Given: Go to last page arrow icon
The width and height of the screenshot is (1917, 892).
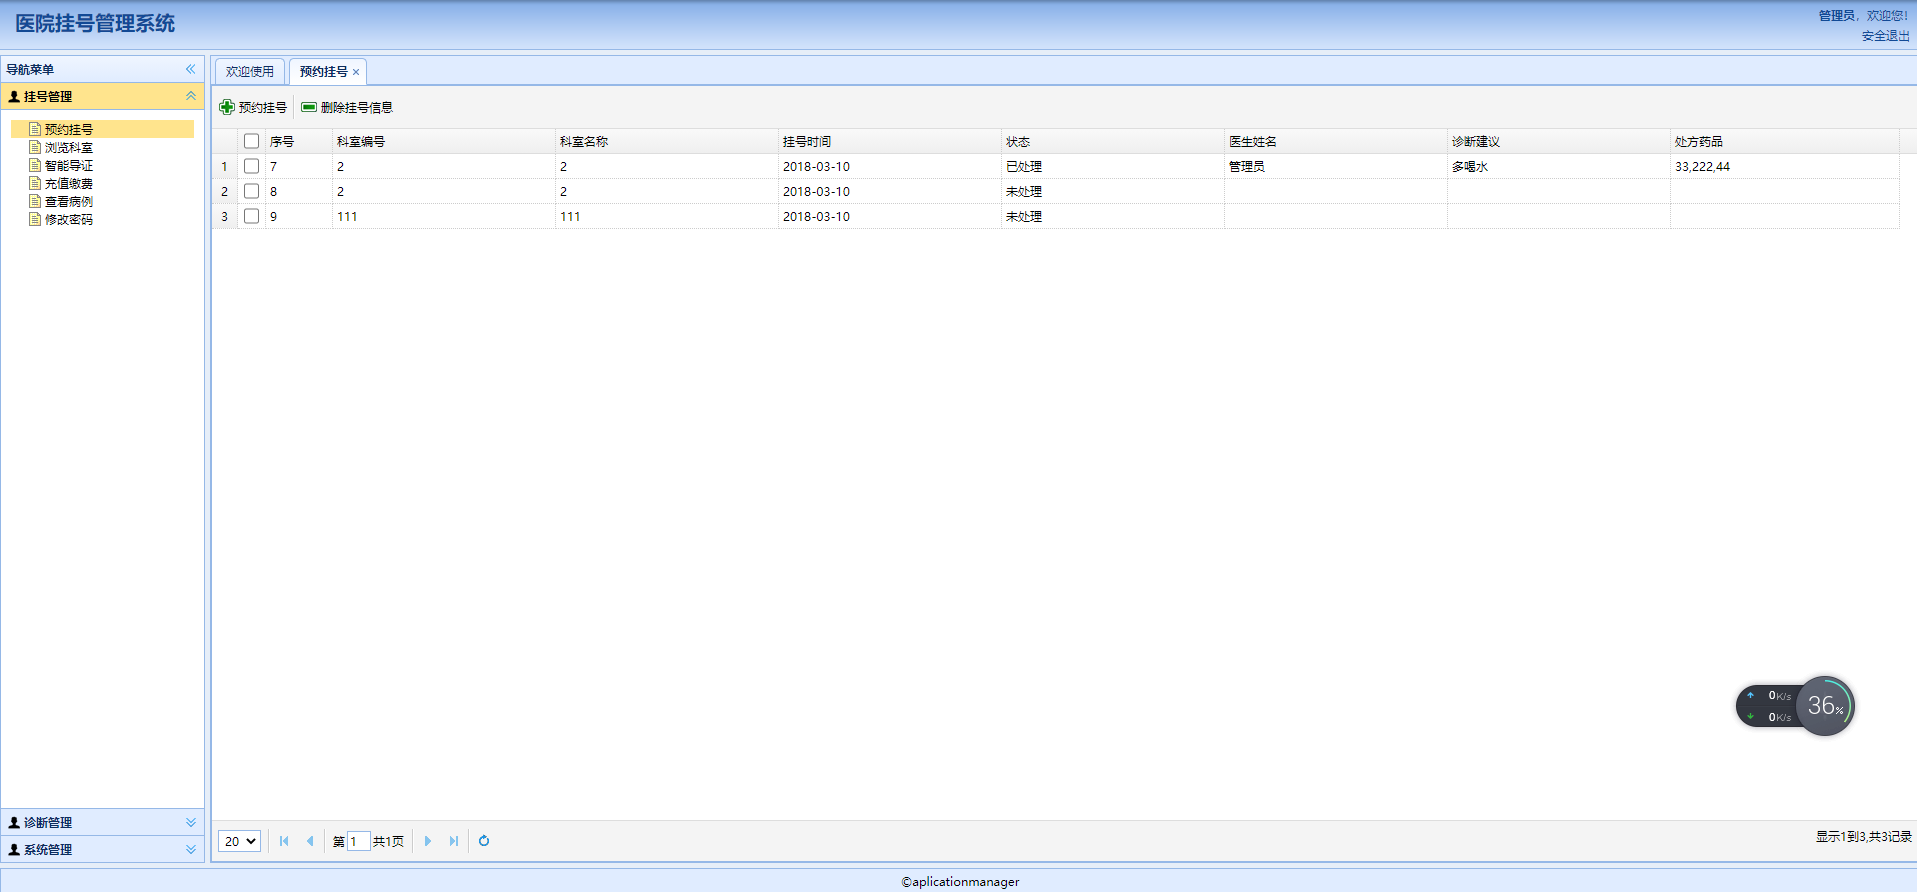Looking at the screenshot, I should click(454, 841).
